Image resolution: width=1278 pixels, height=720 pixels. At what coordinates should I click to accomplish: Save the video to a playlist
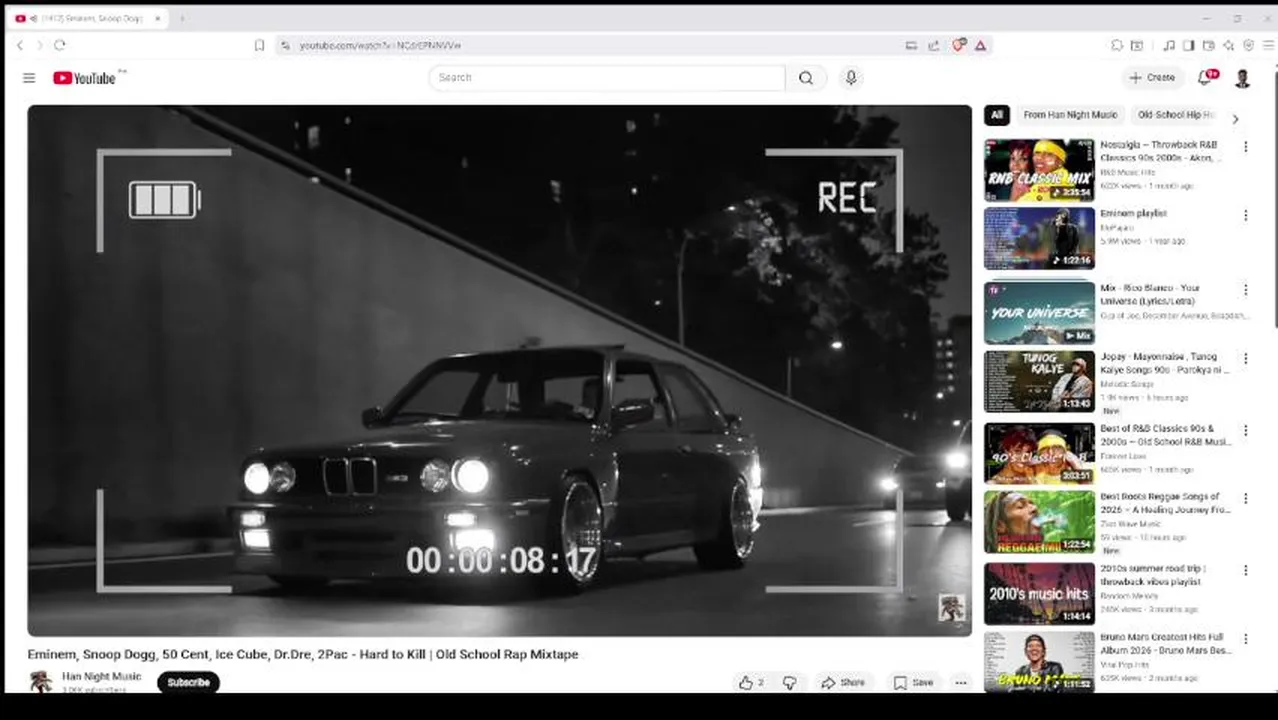pos(913,683)
